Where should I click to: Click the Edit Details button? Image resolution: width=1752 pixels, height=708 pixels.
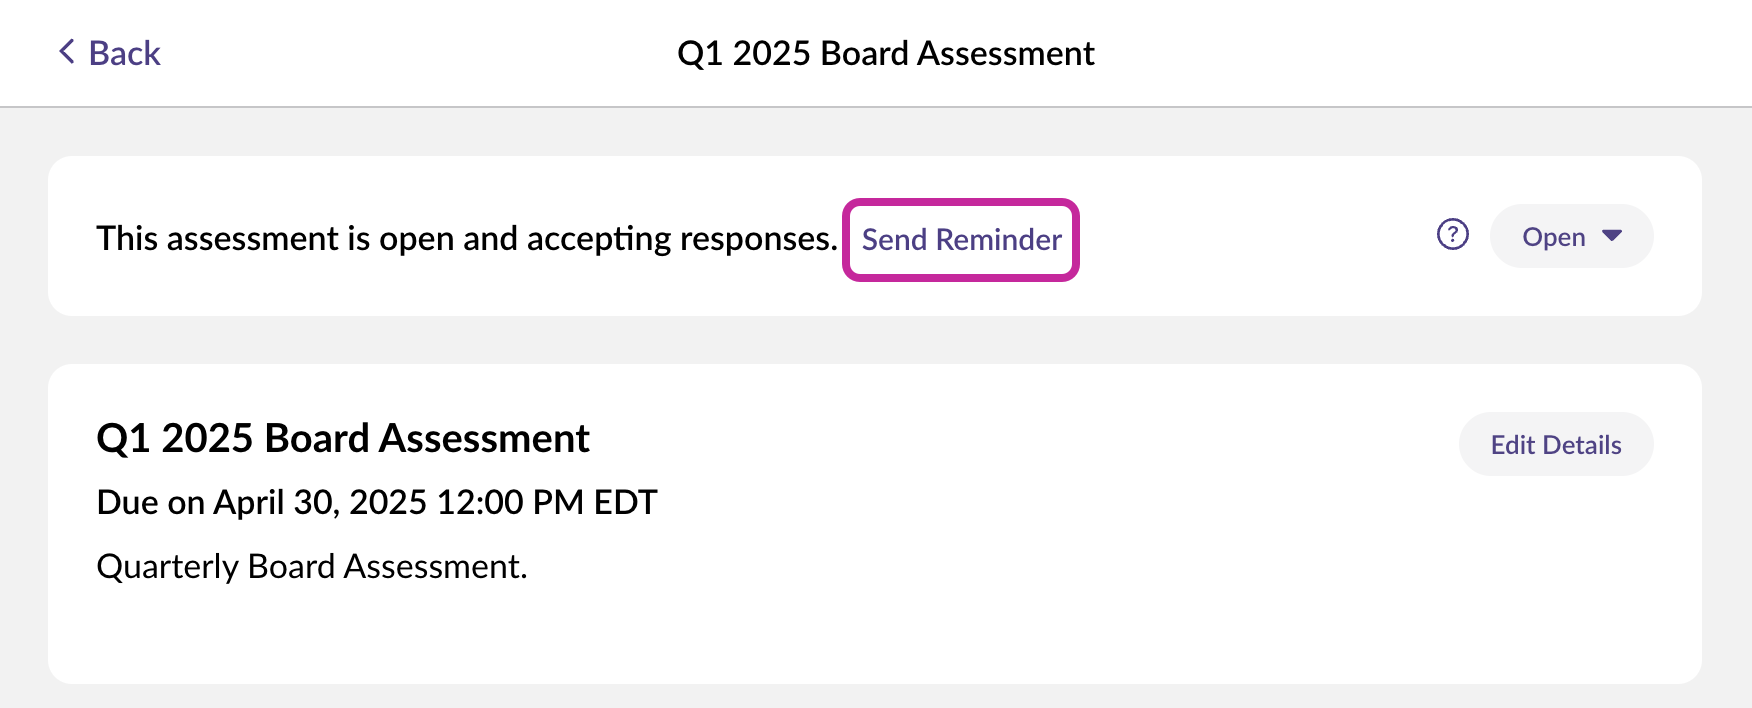(x=1555, y=444)
